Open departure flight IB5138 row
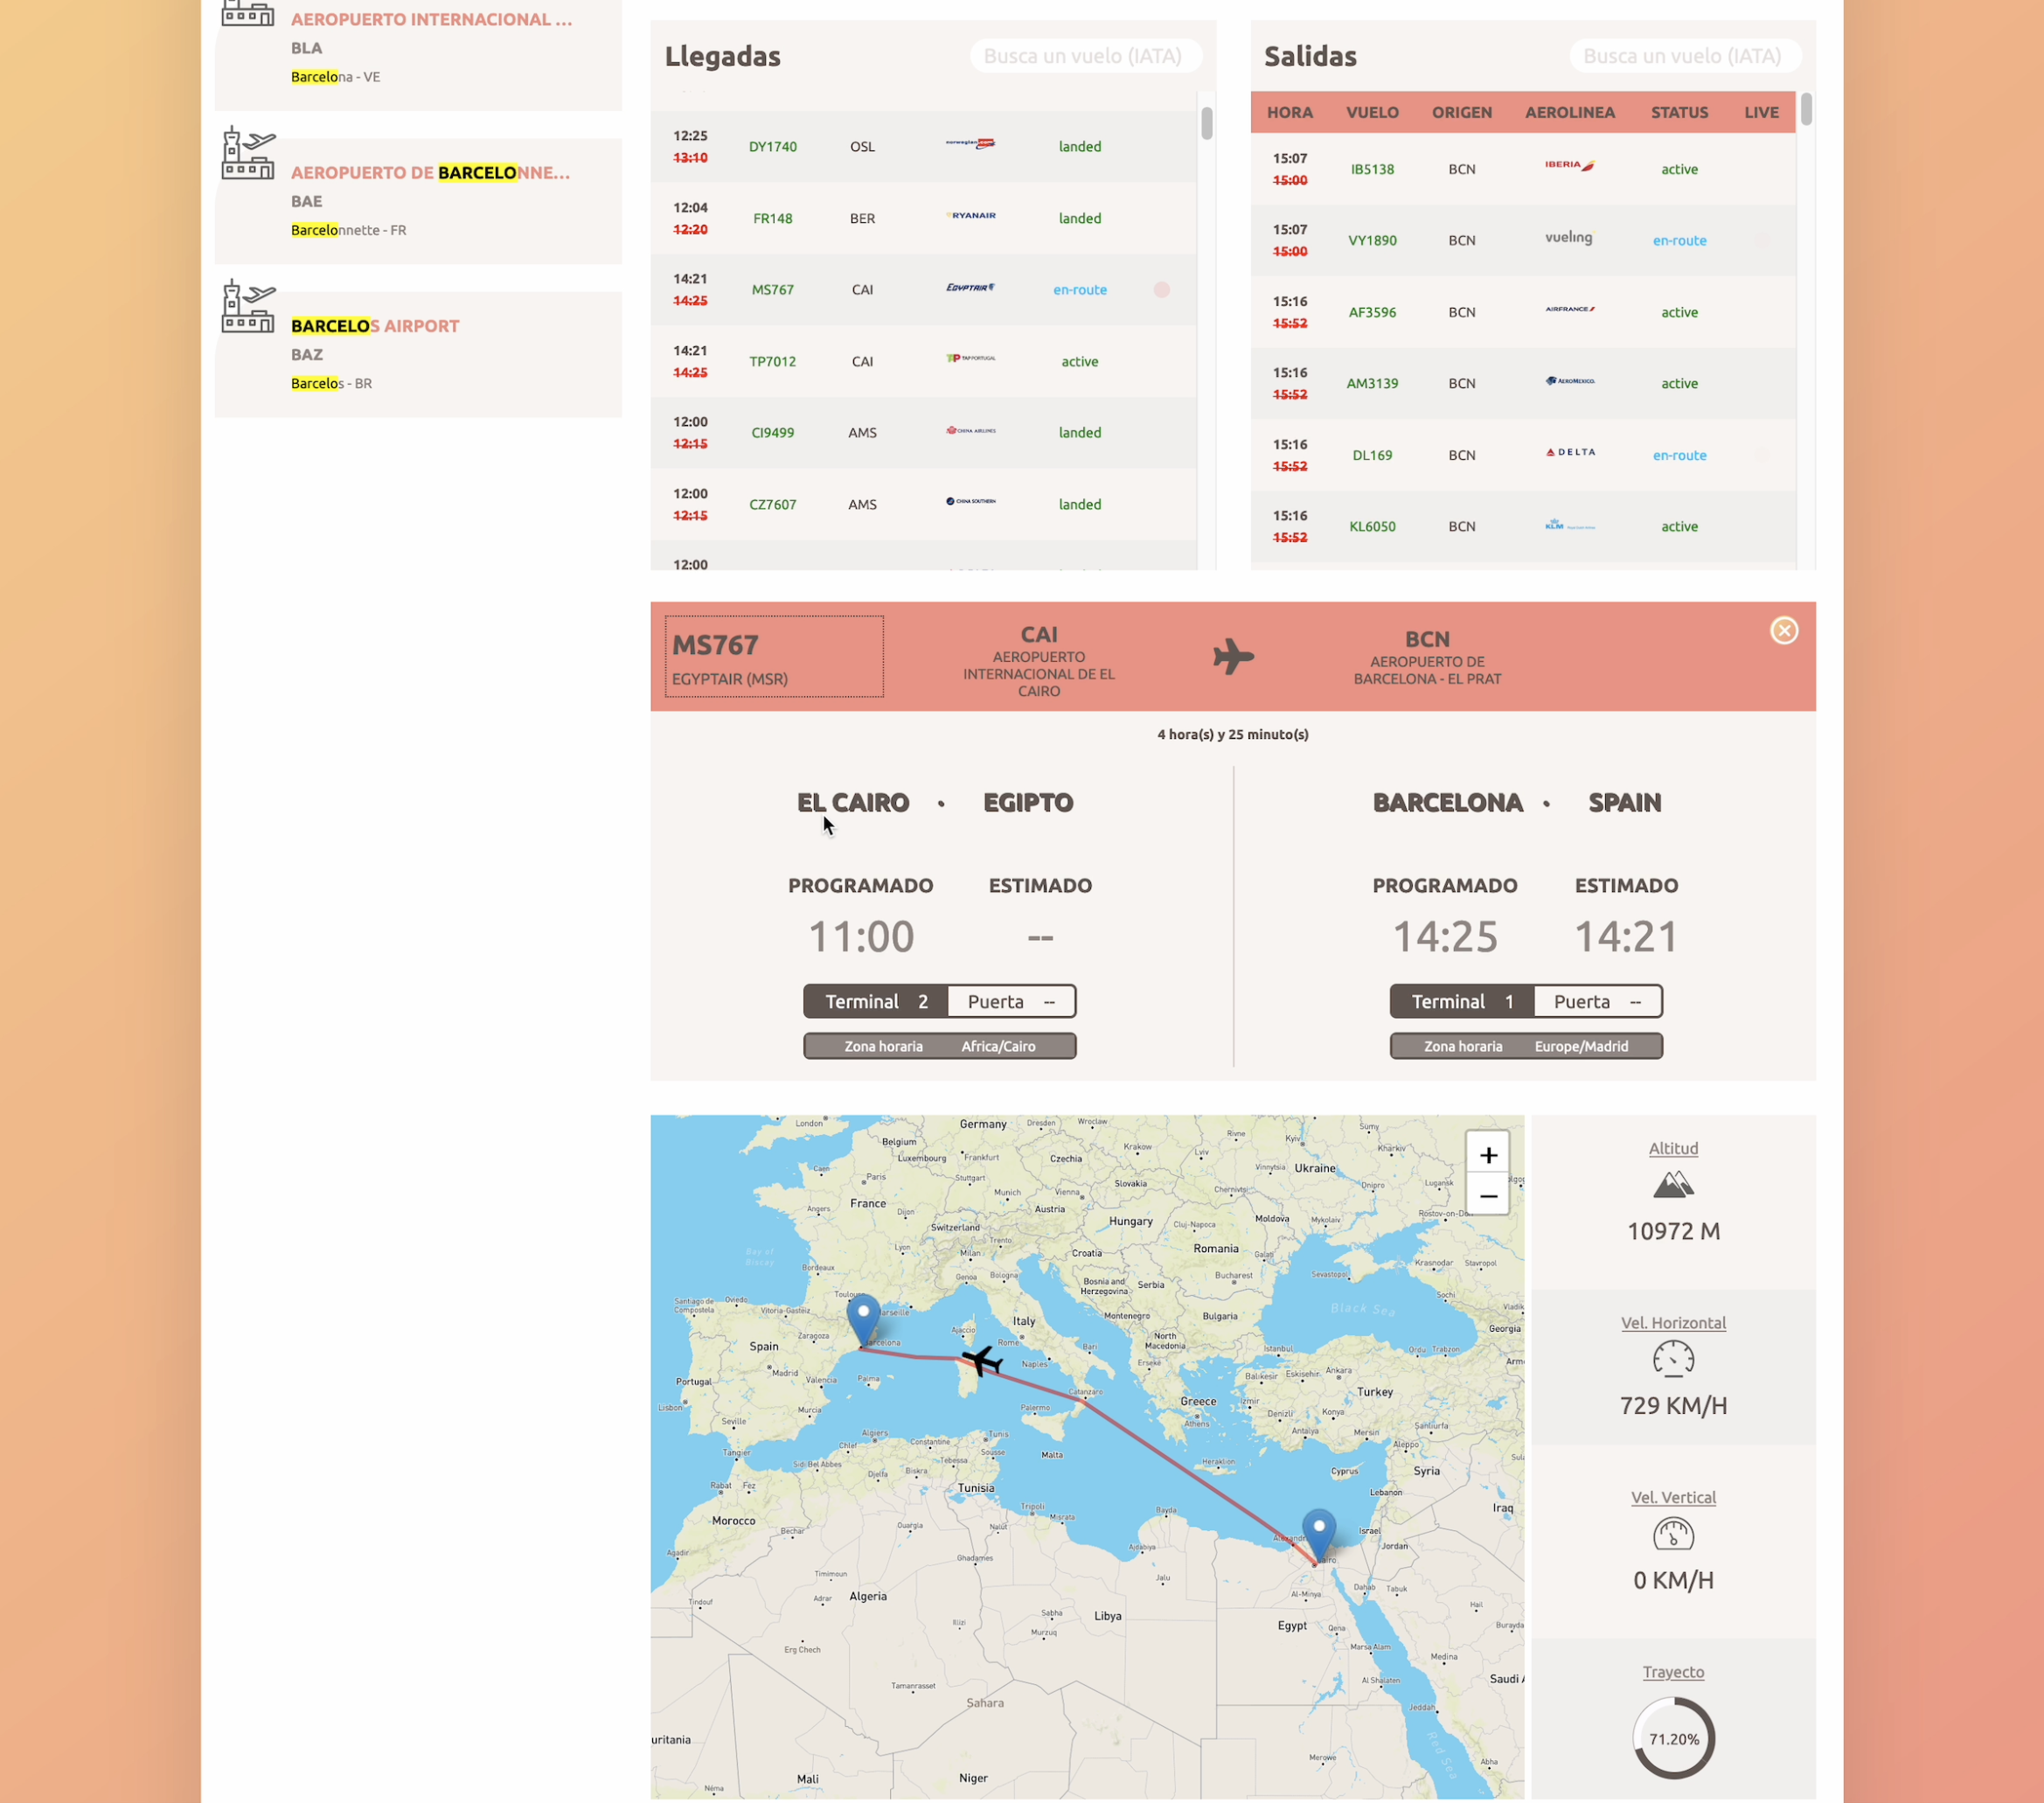 tap(1372, 170)
